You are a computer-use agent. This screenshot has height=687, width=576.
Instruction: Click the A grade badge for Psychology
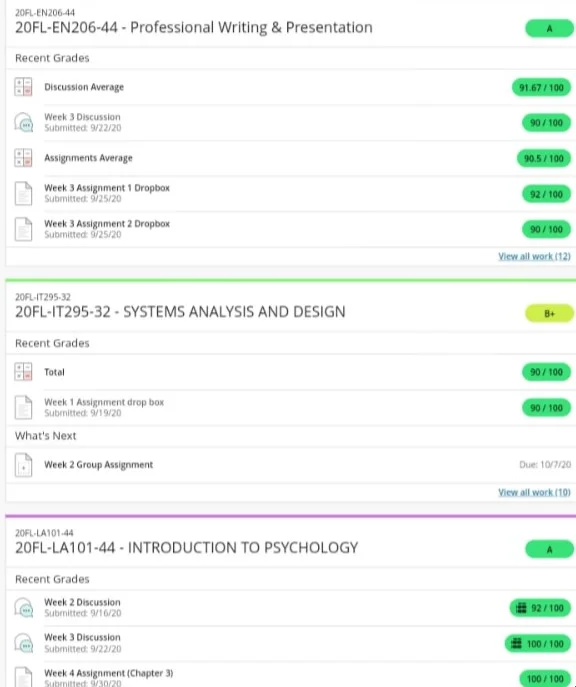549,549
